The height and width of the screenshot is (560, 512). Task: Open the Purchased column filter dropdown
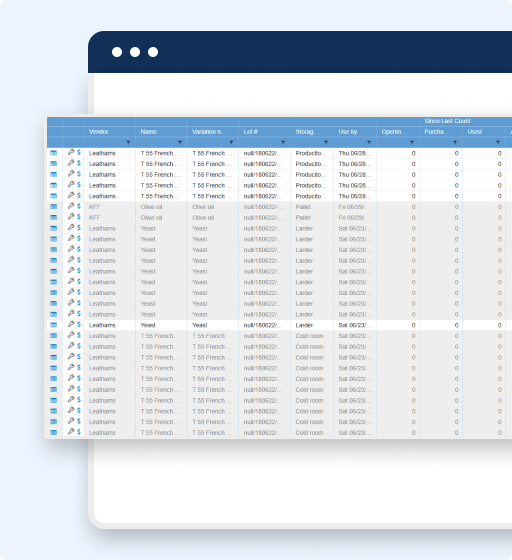(455, 142)
